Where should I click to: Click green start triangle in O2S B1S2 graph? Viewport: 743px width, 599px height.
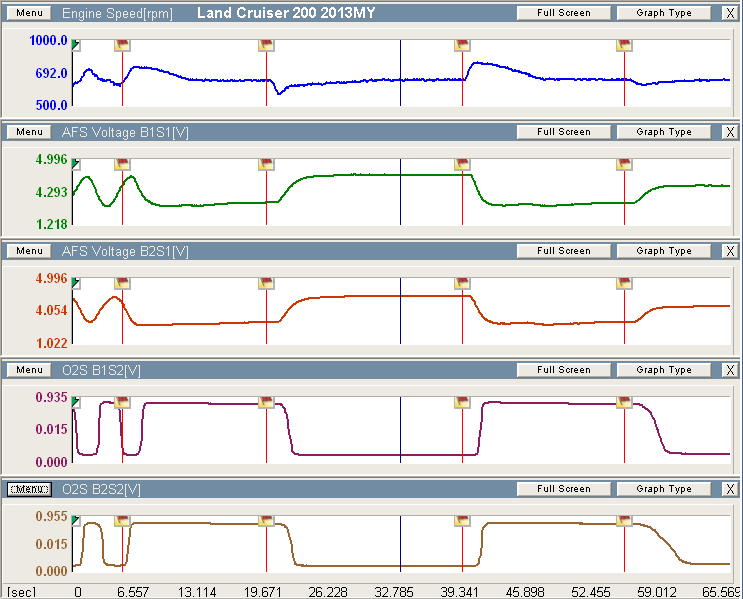pyautogui.click(x=77, y=403)
